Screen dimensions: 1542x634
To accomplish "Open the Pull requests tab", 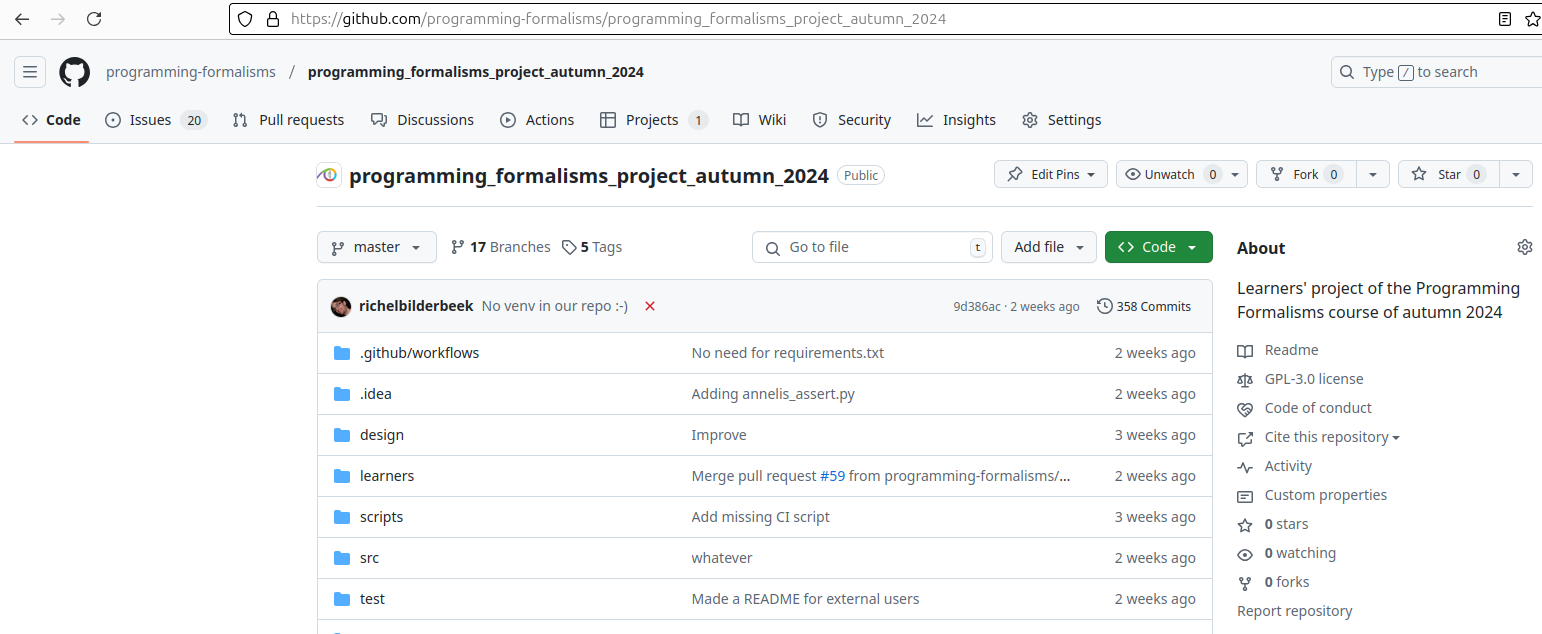I will pyautogui.click(x=288, y=120).
